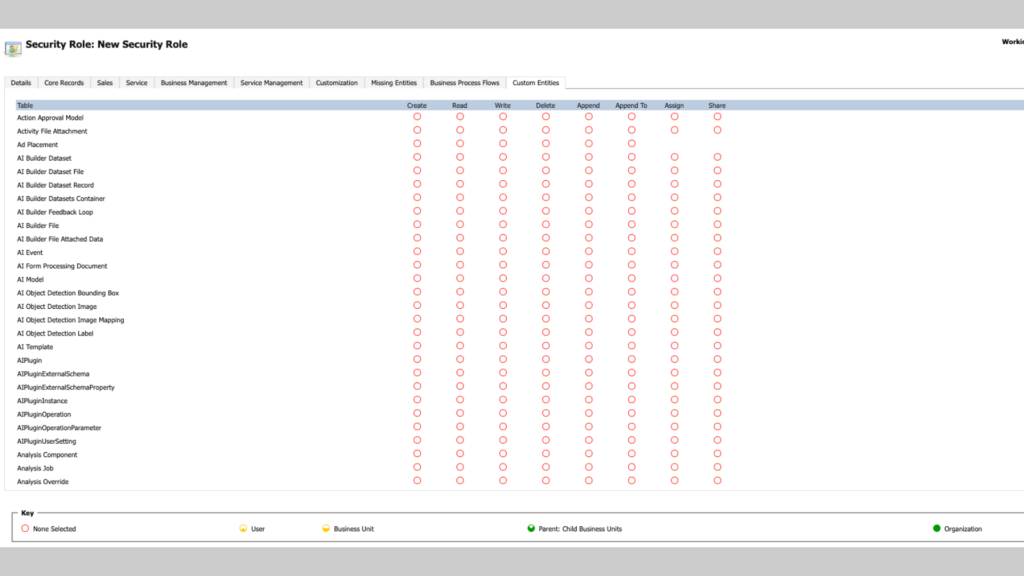This screenshot has width=1024, height=576.
Task: Select the Missing Entities tab
Action: tap(393, 83)
